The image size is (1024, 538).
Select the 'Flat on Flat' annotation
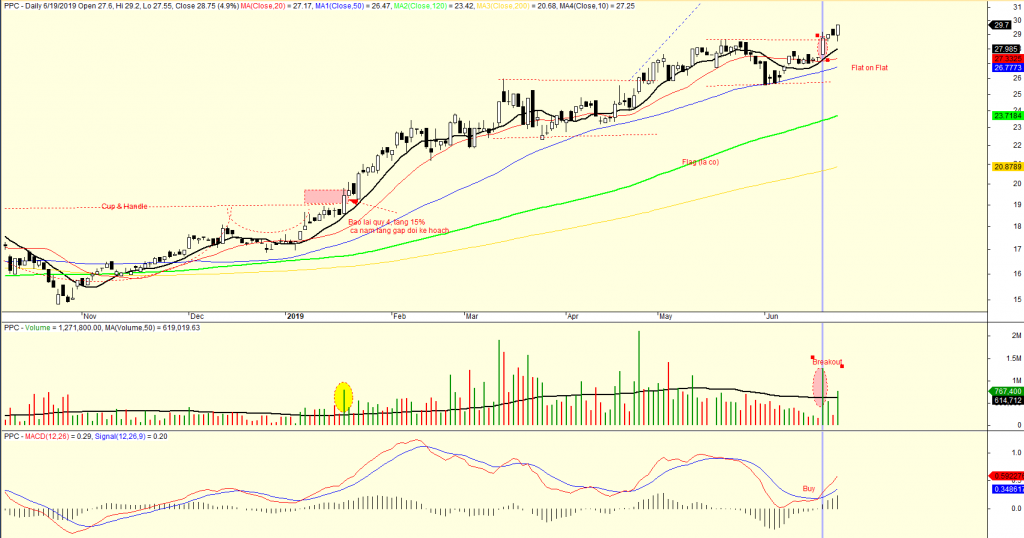point(868,67)
